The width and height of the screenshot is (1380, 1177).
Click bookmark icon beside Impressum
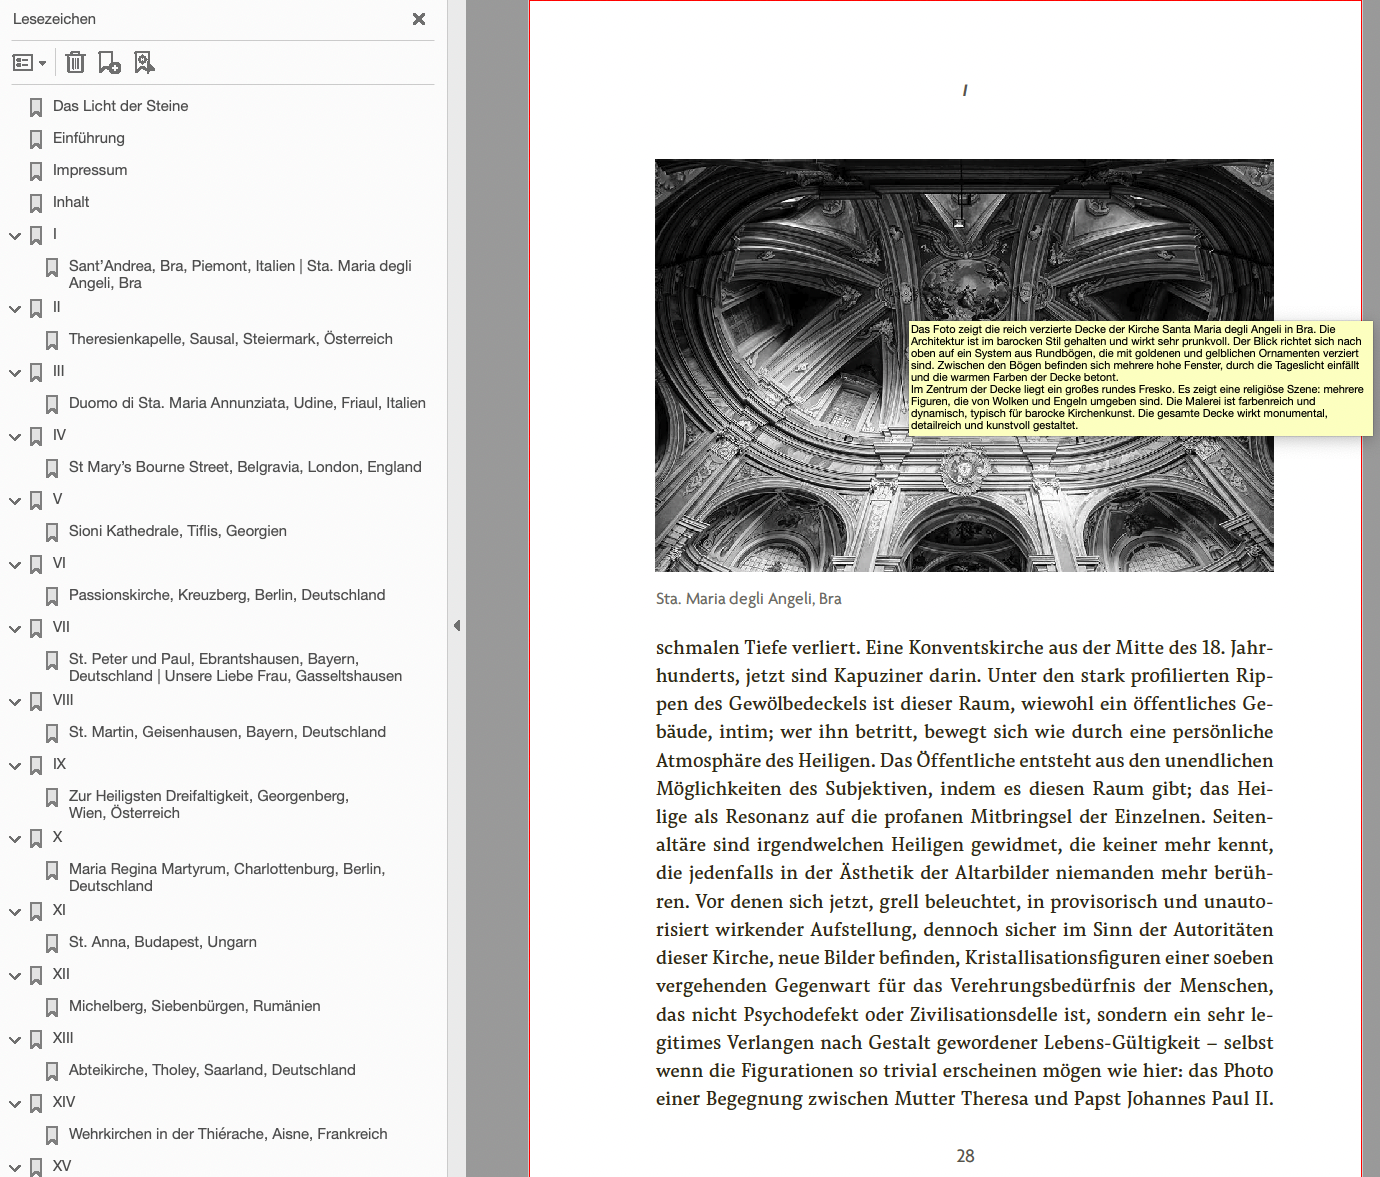pos(36,171)
